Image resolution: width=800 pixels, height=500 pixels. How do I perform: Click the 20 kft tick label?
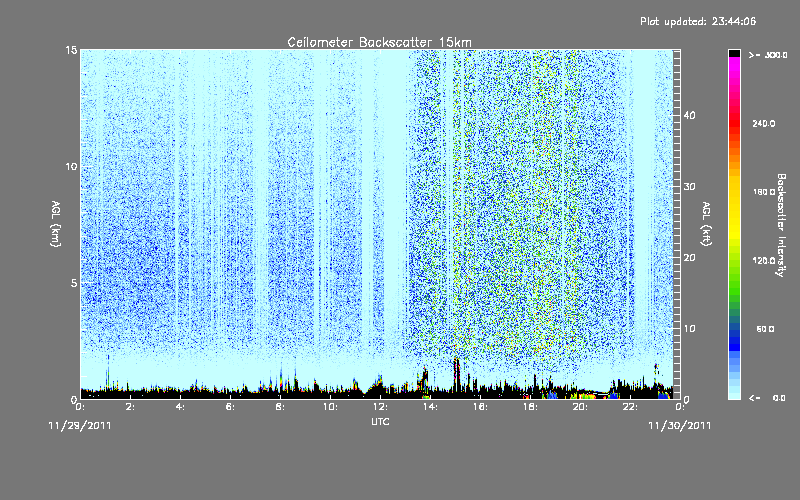689,258
